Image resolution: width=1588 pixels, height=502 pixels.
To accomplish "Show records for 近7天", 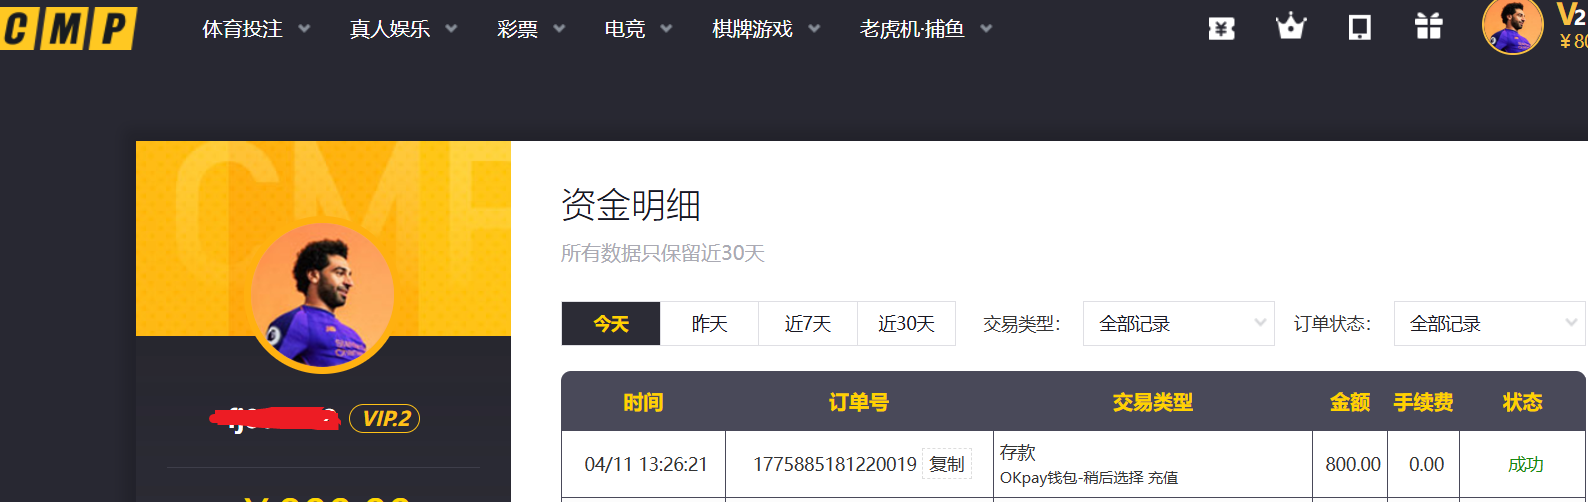I will 807,324.
